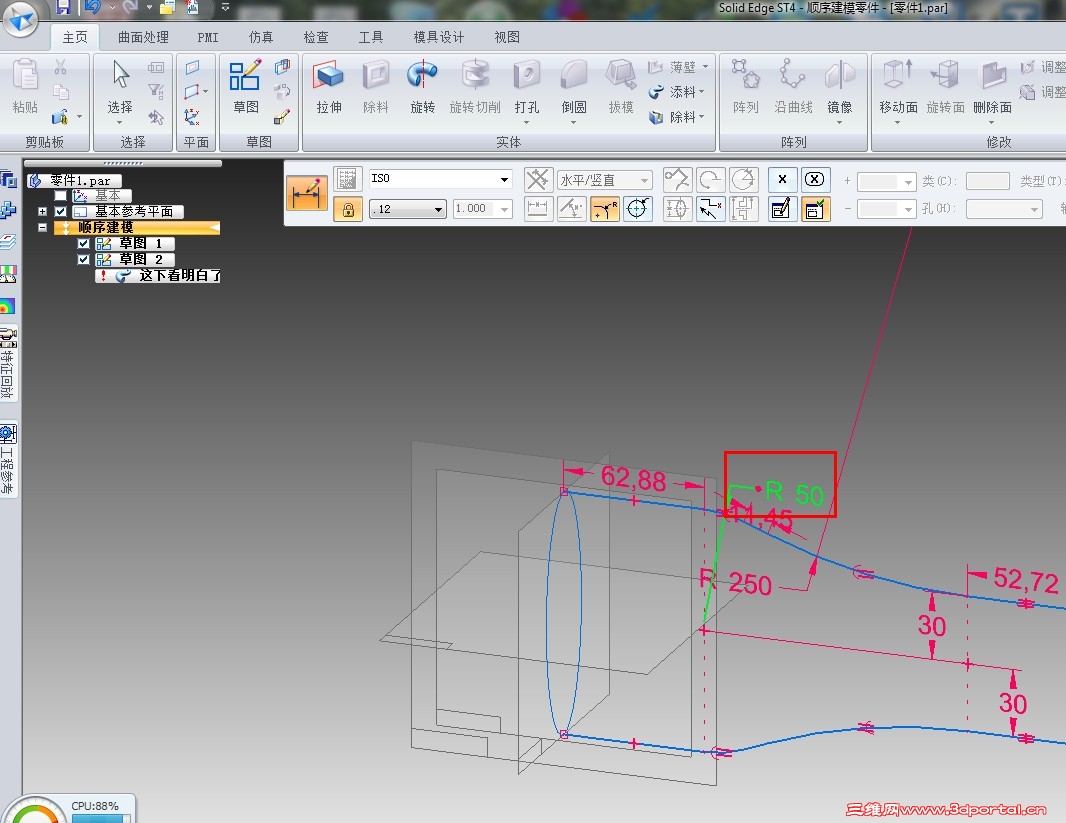The height and width of the screenshot is (823, 1066).
Task: Switch to the 模具设计 tab
Action: pyautogui.click(x=439, y=37)
